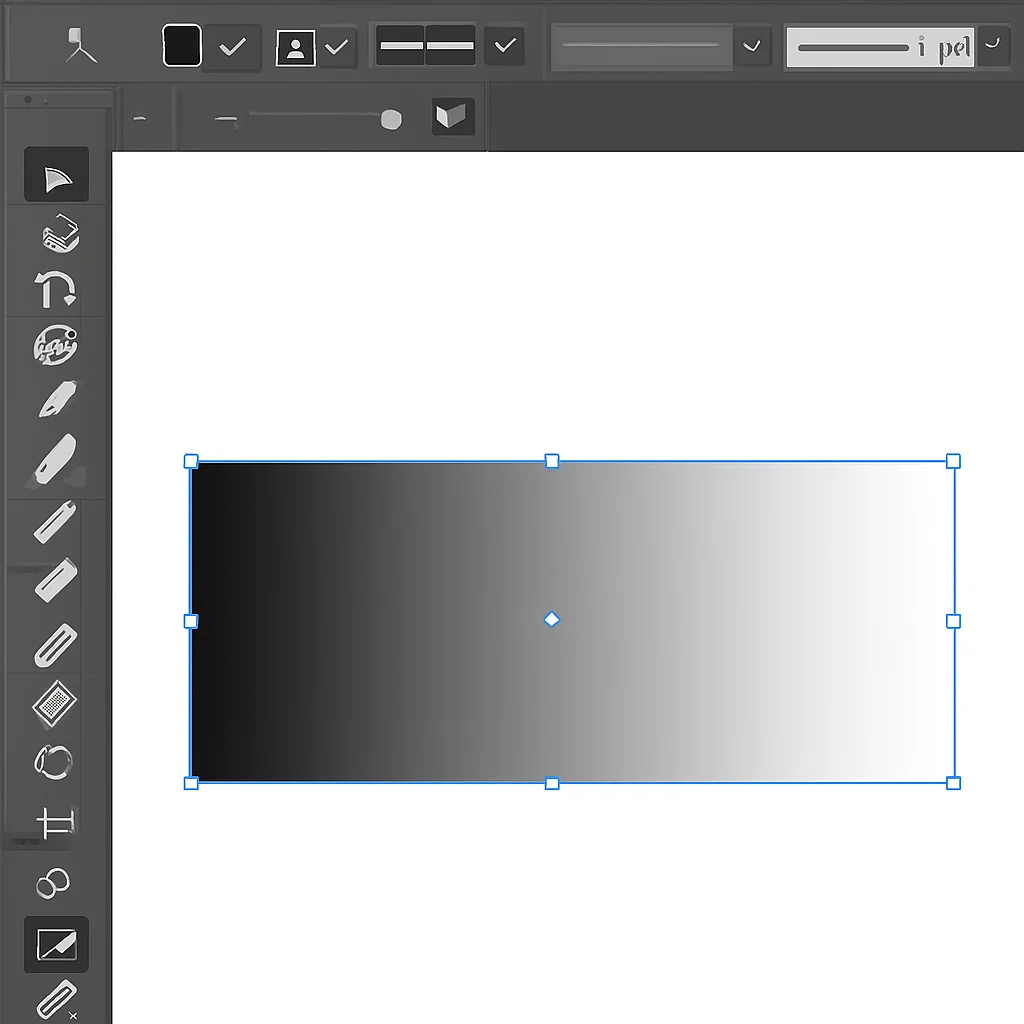The width and height of the screenshot is (1024, 1024).
Task: Click the double-line stroke style box
Action: coord(426,45)
